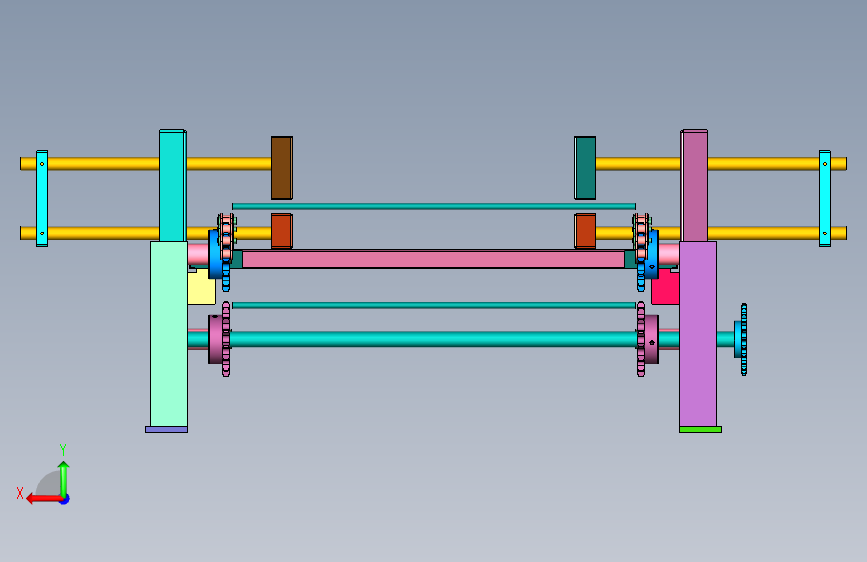Select the cyan end bracket at far right
This screenshot has height=562, width=867.
tap(824, 199)
